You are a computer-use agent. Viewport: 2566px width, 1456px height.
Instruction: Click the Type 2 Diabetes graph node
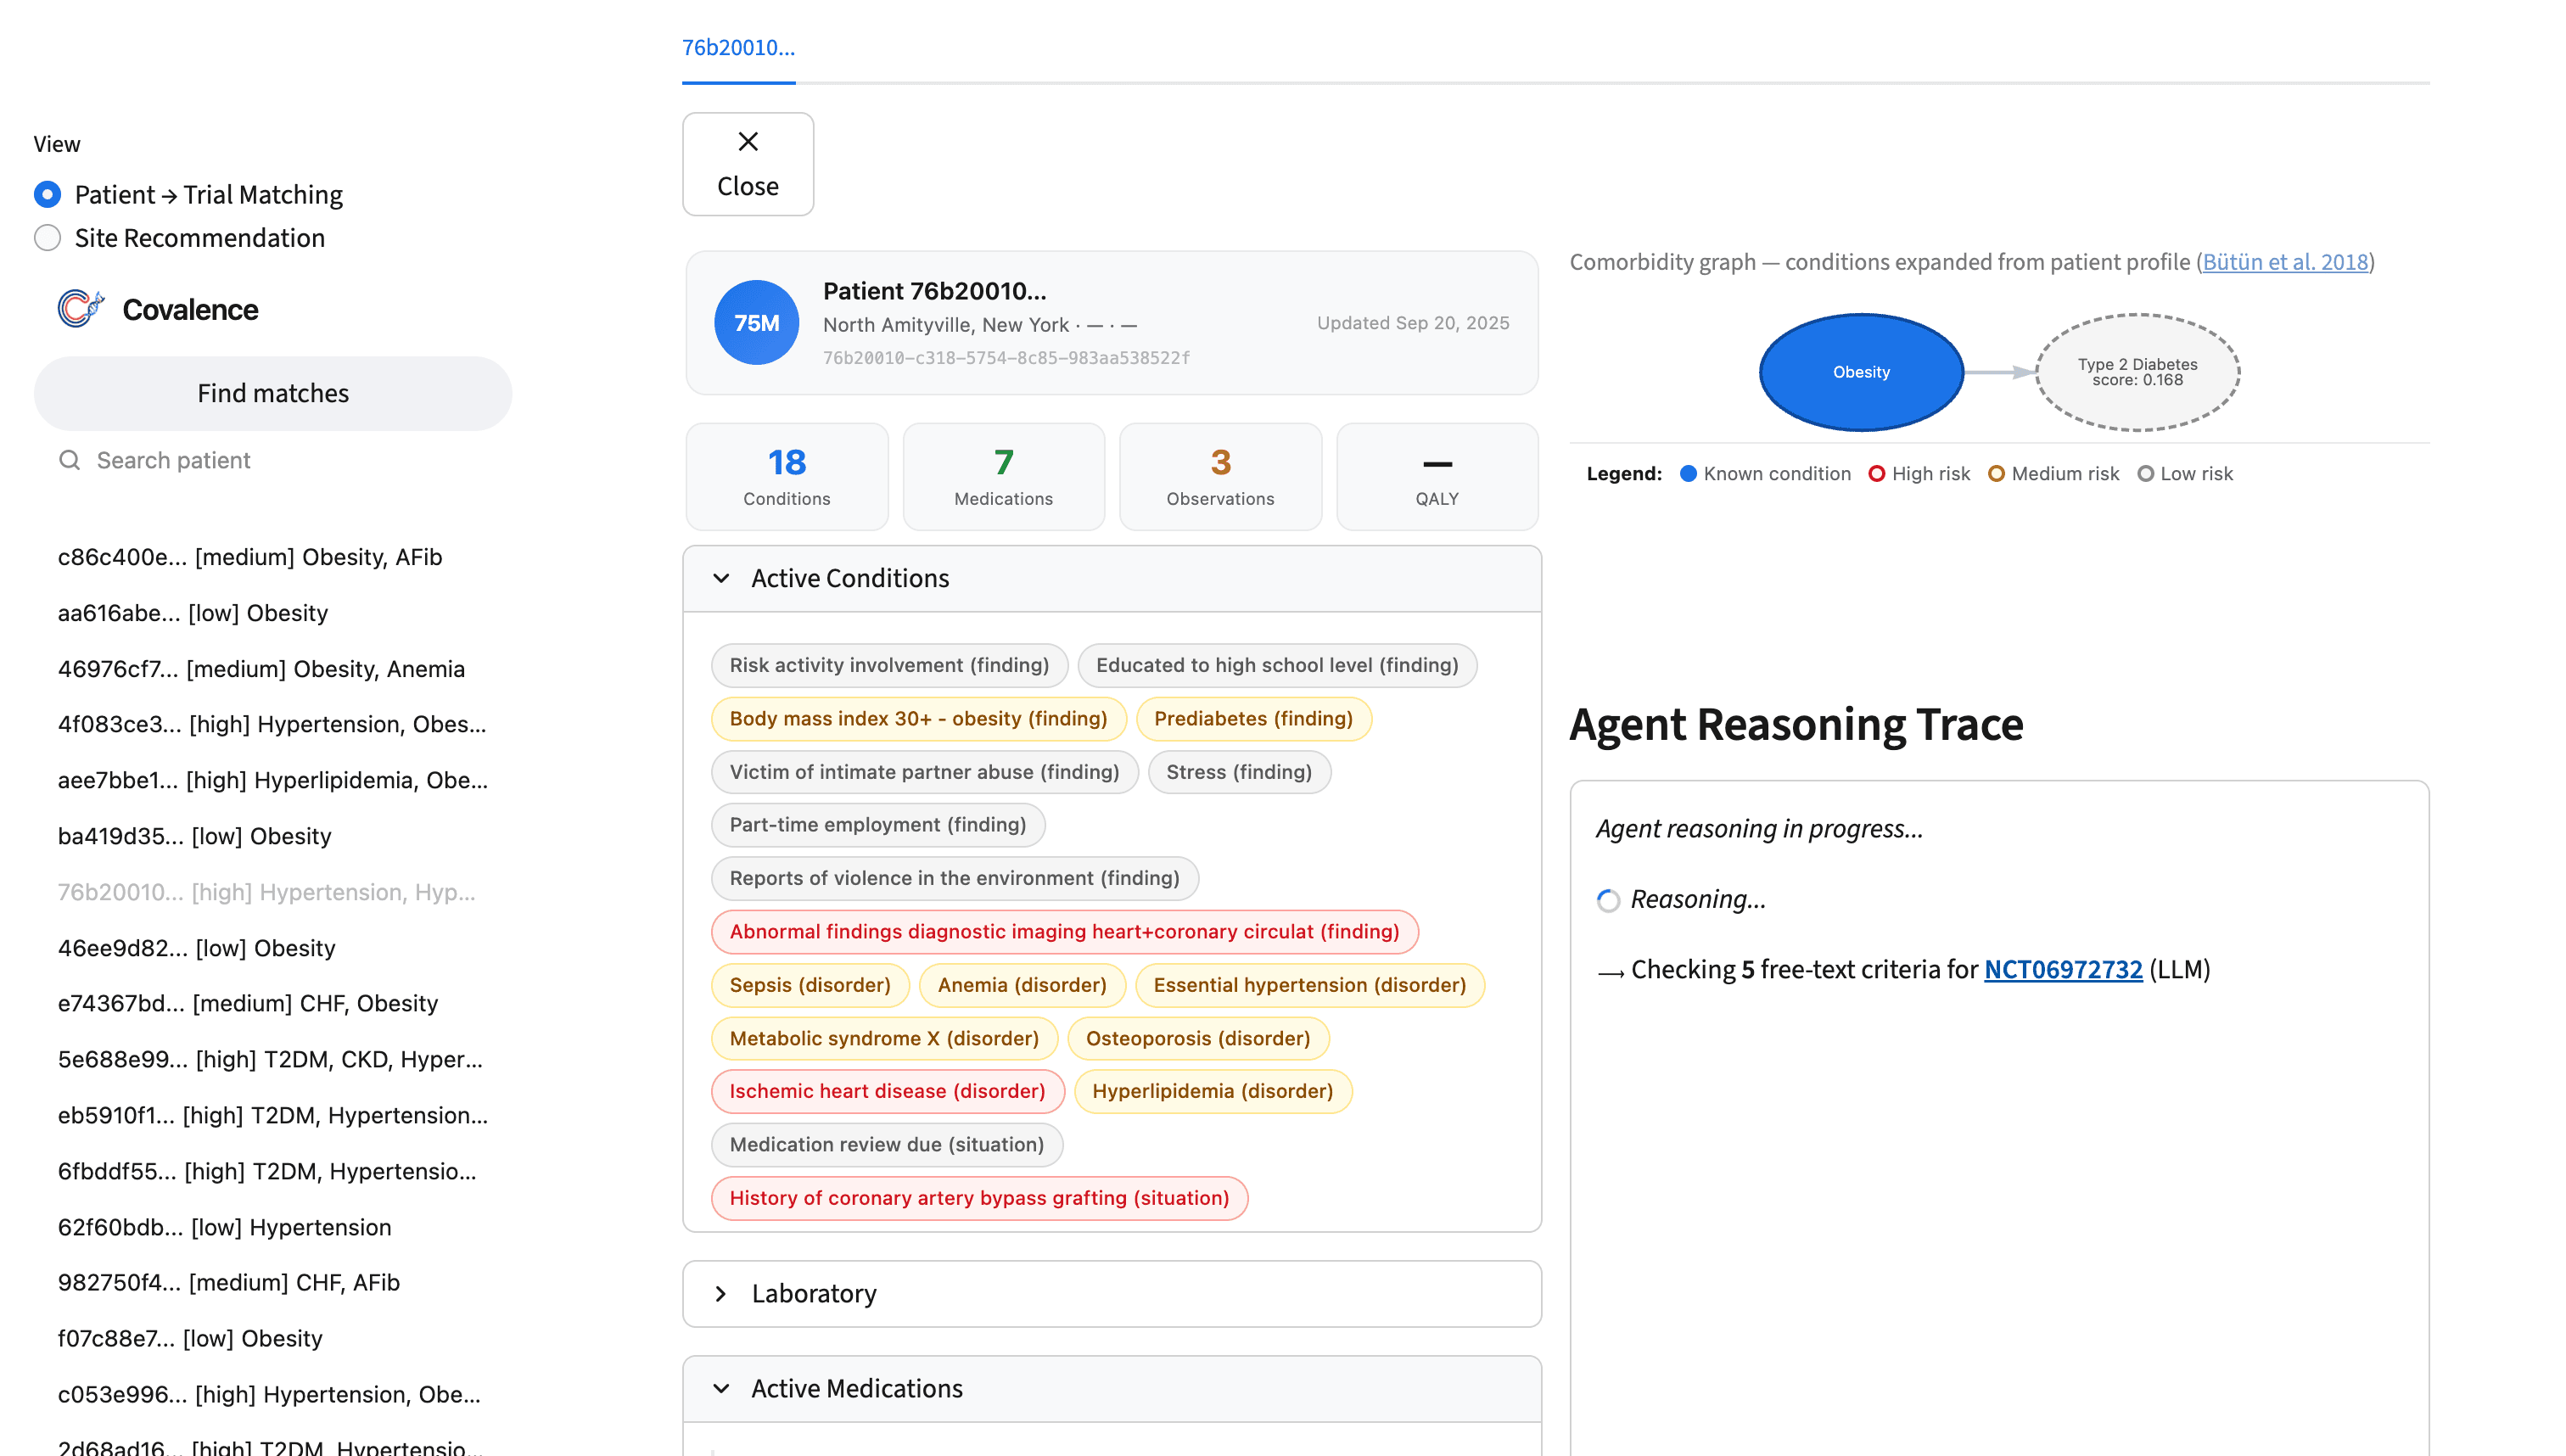coord(2137,372)
